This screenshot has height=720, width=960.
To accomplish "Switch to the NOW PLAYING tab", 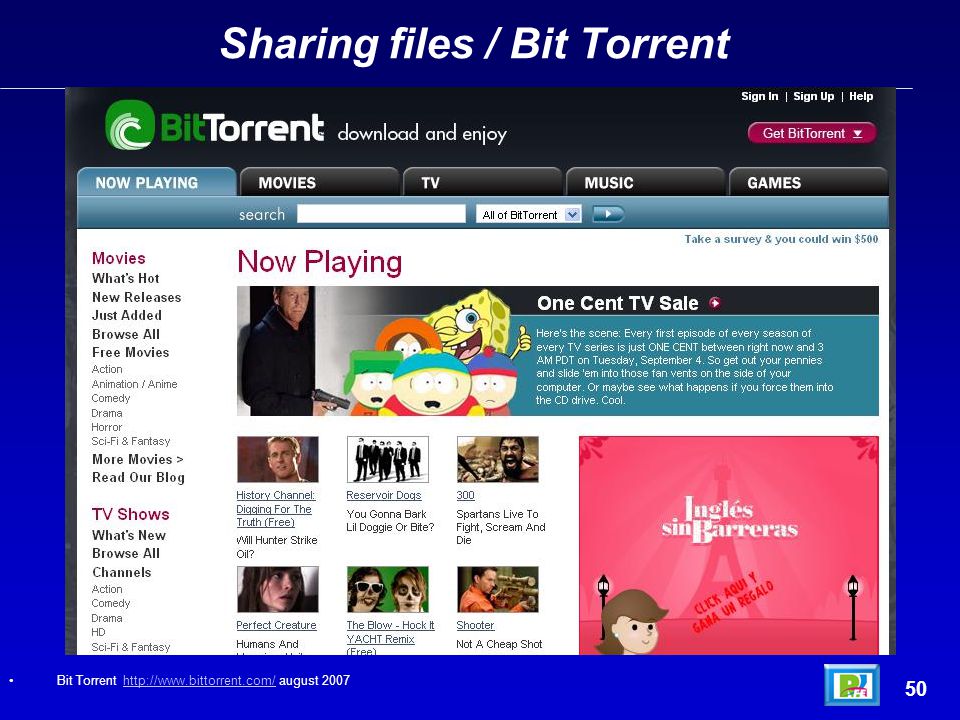I will point(157,182).
